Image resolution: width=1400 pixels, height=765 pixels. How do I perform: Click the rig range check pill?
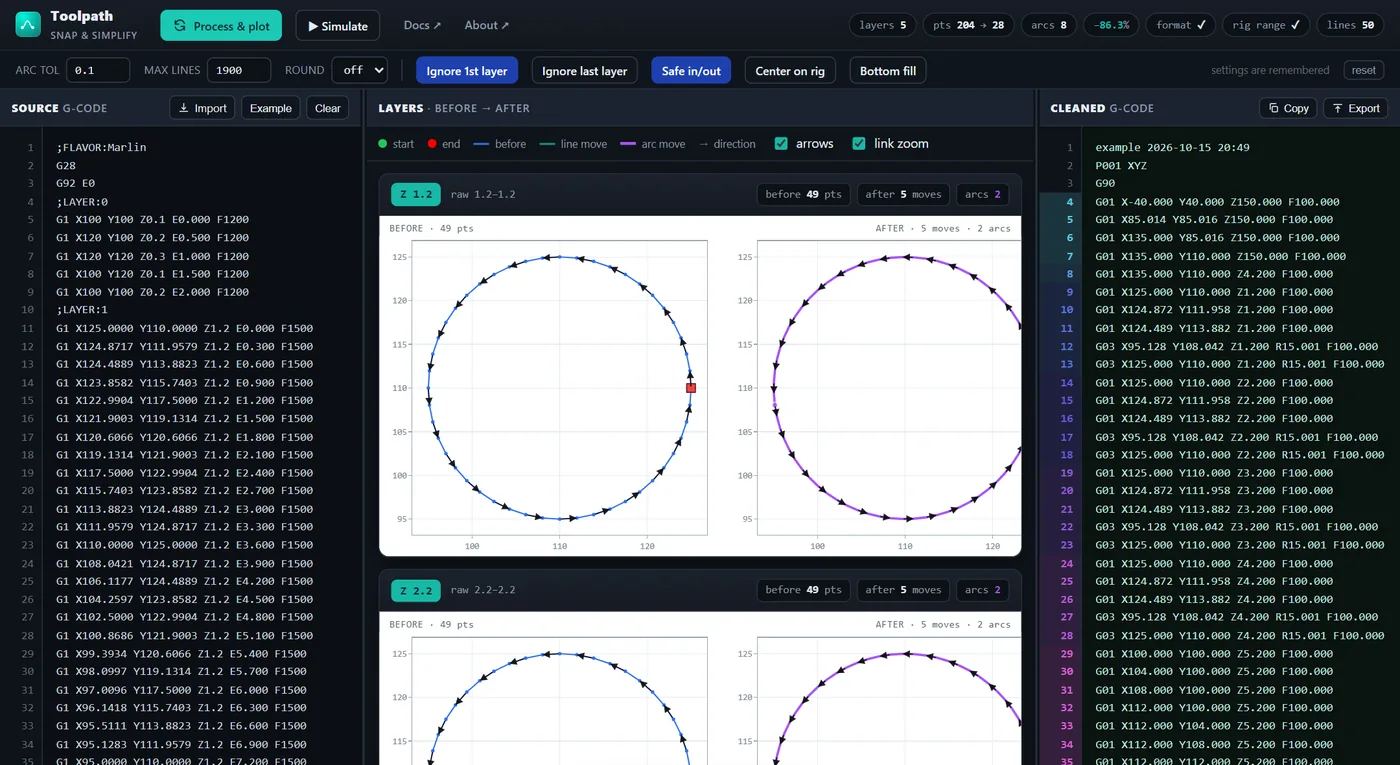pos(1266,25)
